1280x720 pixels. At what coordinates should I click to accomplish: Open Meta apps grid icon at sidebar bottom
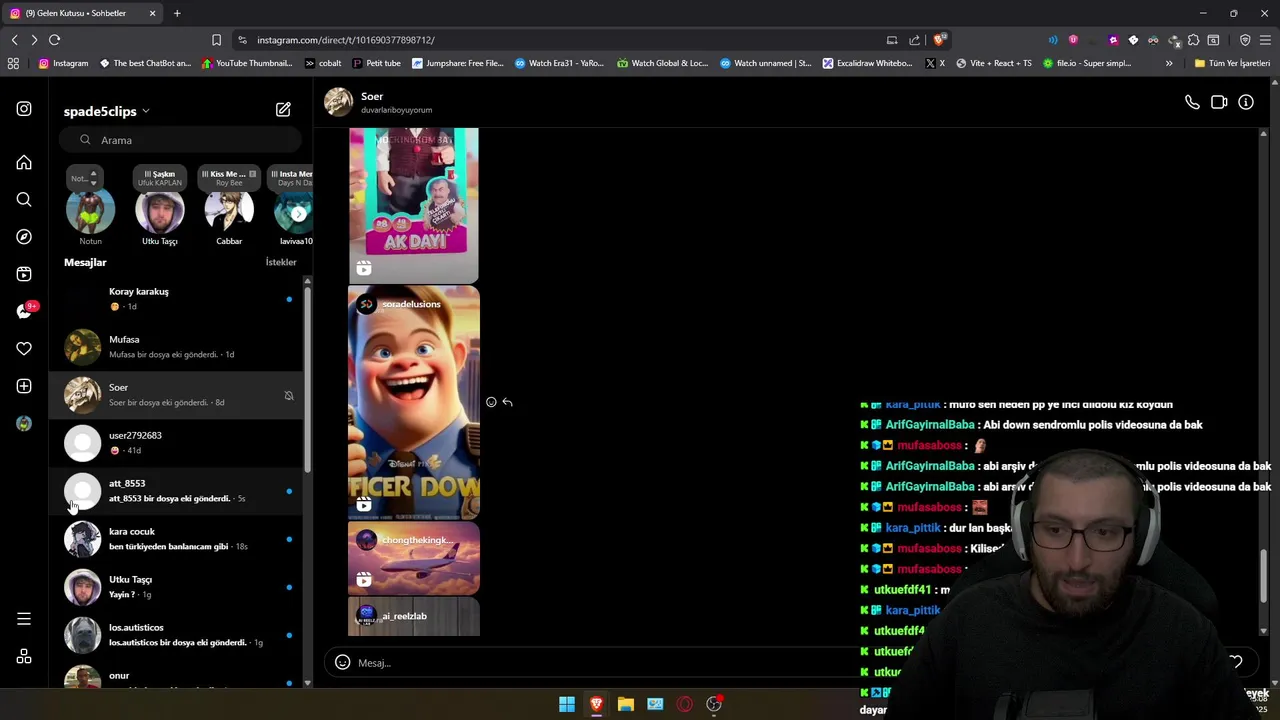coord(24,656)
